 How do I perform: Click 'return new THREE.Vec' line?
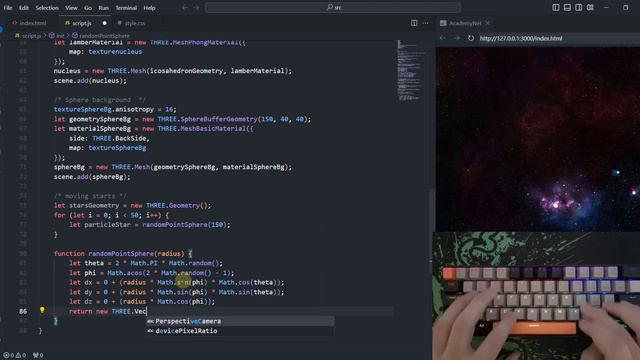click(108, 311)
